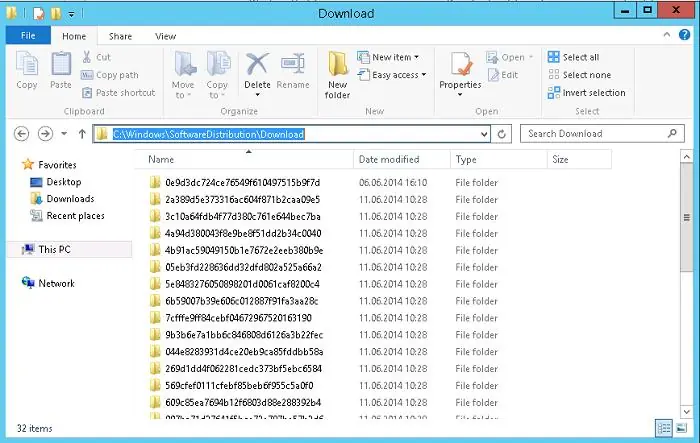The height and width of the screenshot is (443, 700).
Task: Go up one level with Up arrow
Action: click(x=82, y=134)
